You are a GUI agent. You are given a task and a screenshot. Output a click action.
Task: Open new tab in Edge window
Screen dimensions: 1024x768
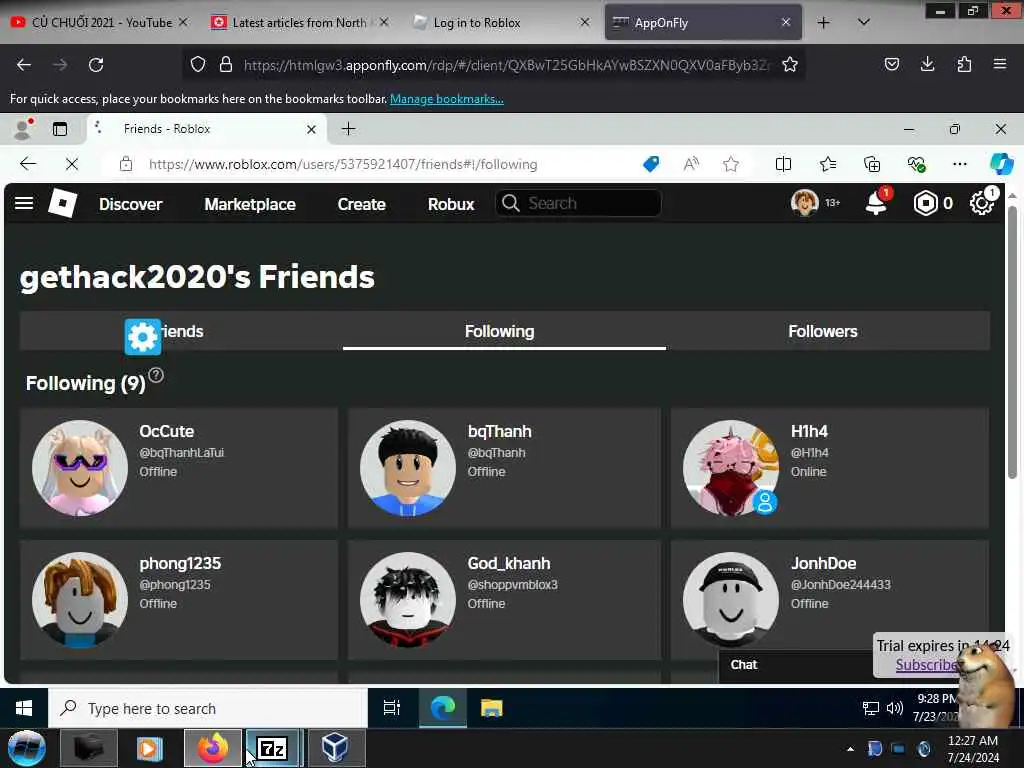coord(349,129)
